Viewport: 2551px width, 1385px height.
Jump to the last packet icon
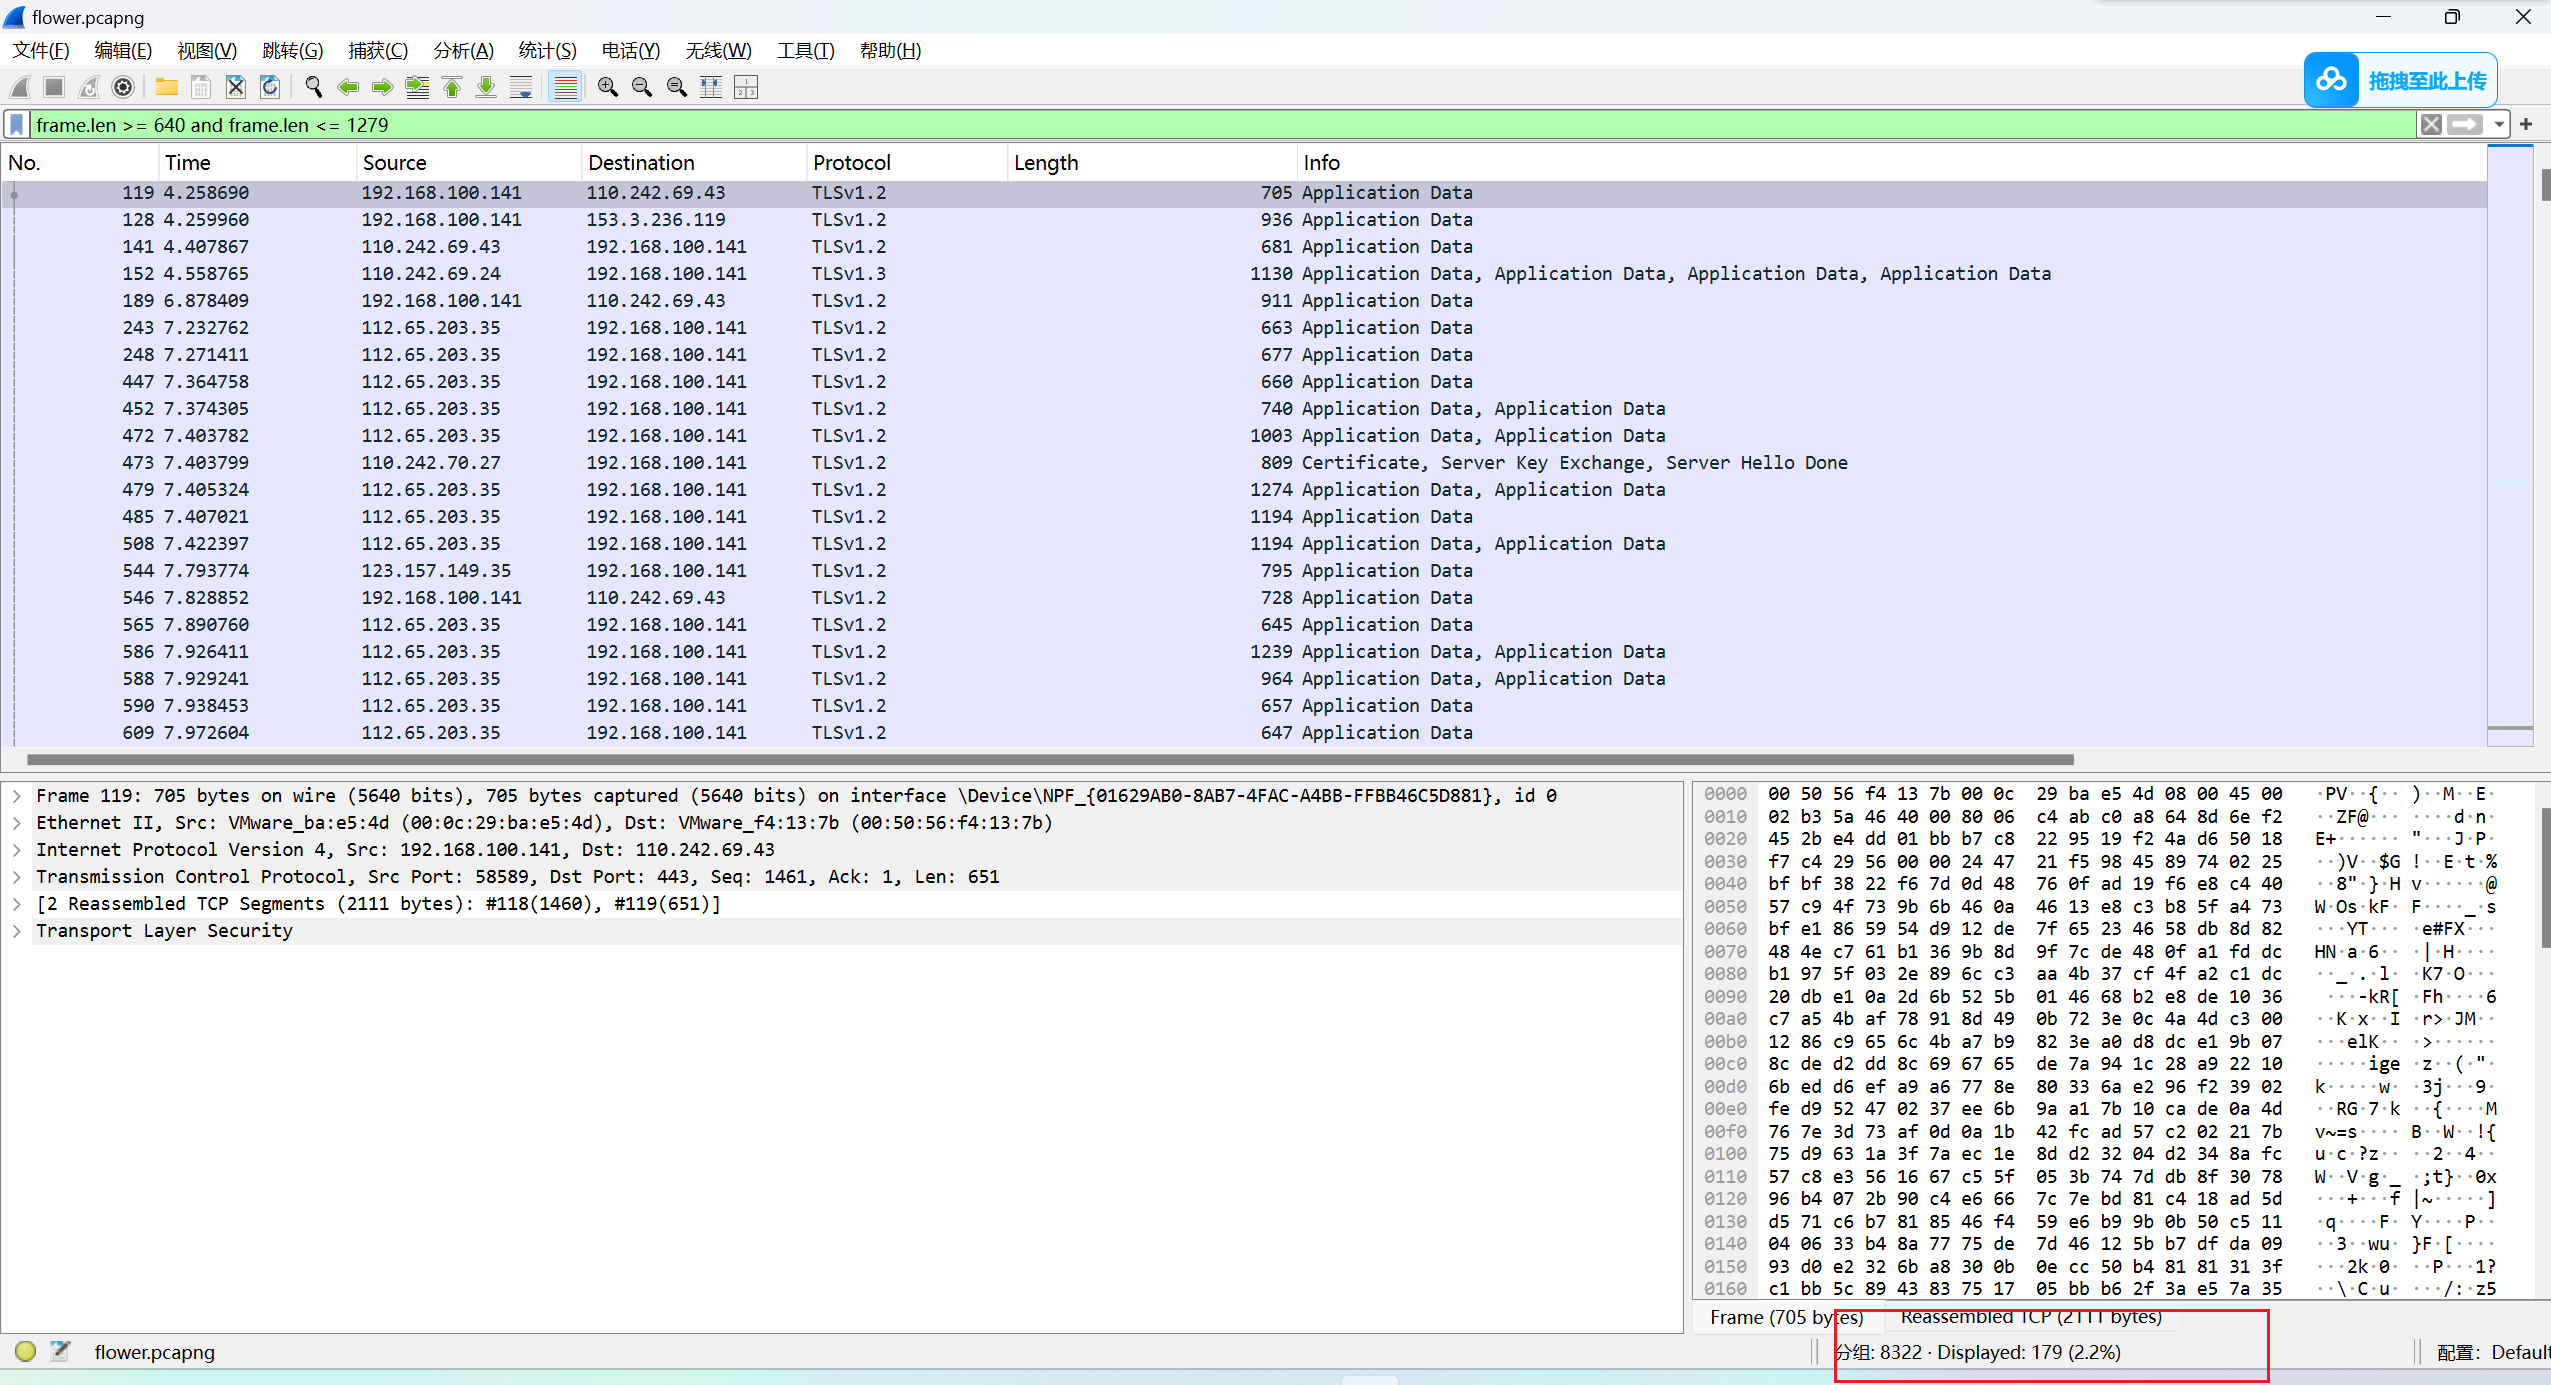click(486, 88)
